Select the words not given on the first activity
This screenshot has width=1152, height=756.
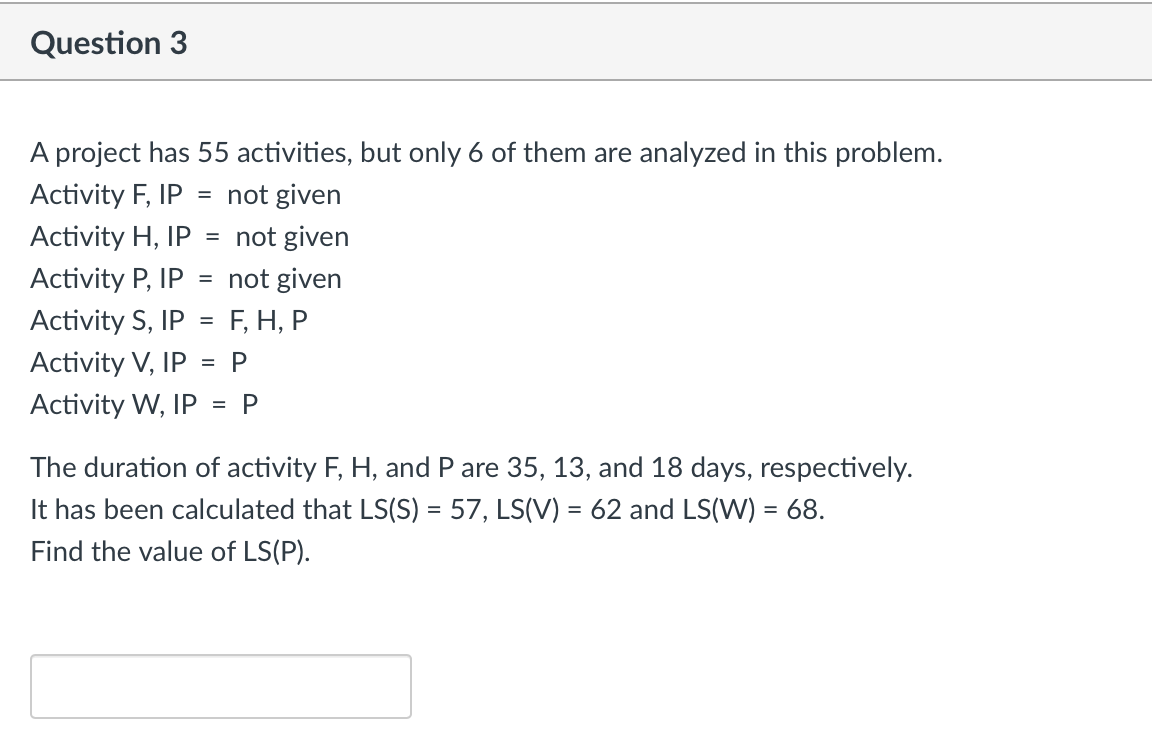pyautogui.click(x=286, y=195)
